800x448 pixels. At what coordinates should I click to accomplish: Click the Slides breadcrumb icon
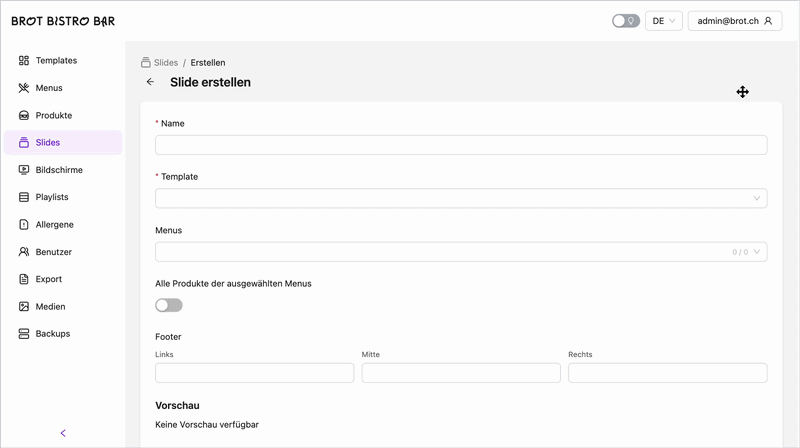146,63
